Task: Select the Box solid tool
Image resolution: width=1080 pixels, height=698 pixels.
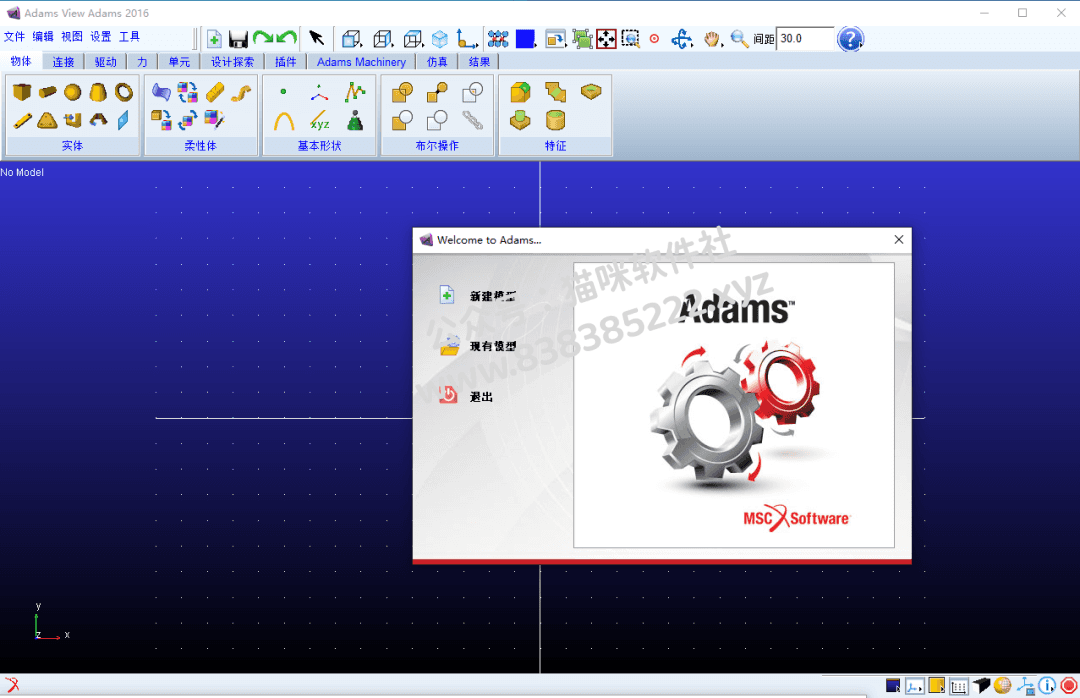Action: pos(22,92)
